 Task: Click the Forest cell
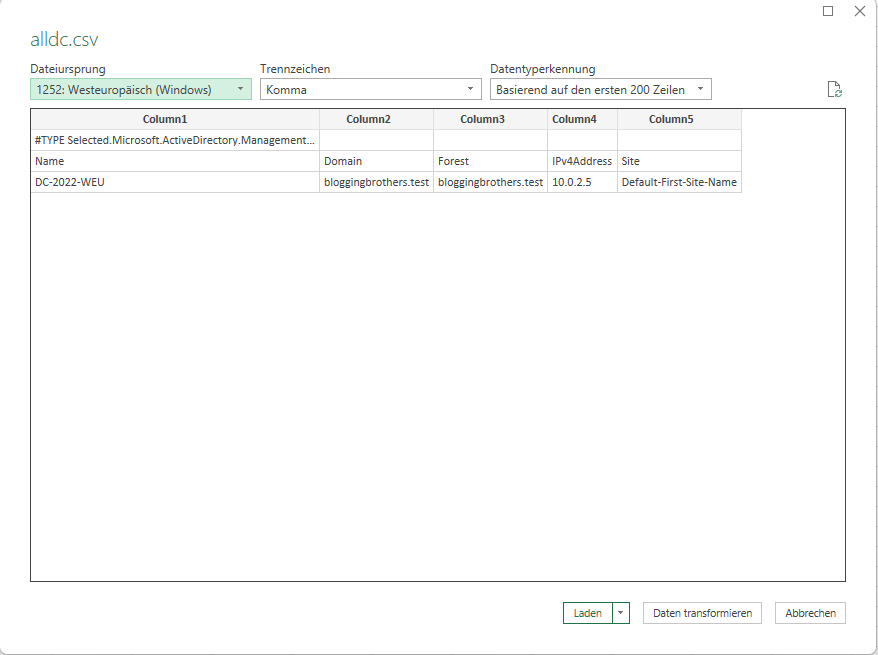(x=490, y=161)
